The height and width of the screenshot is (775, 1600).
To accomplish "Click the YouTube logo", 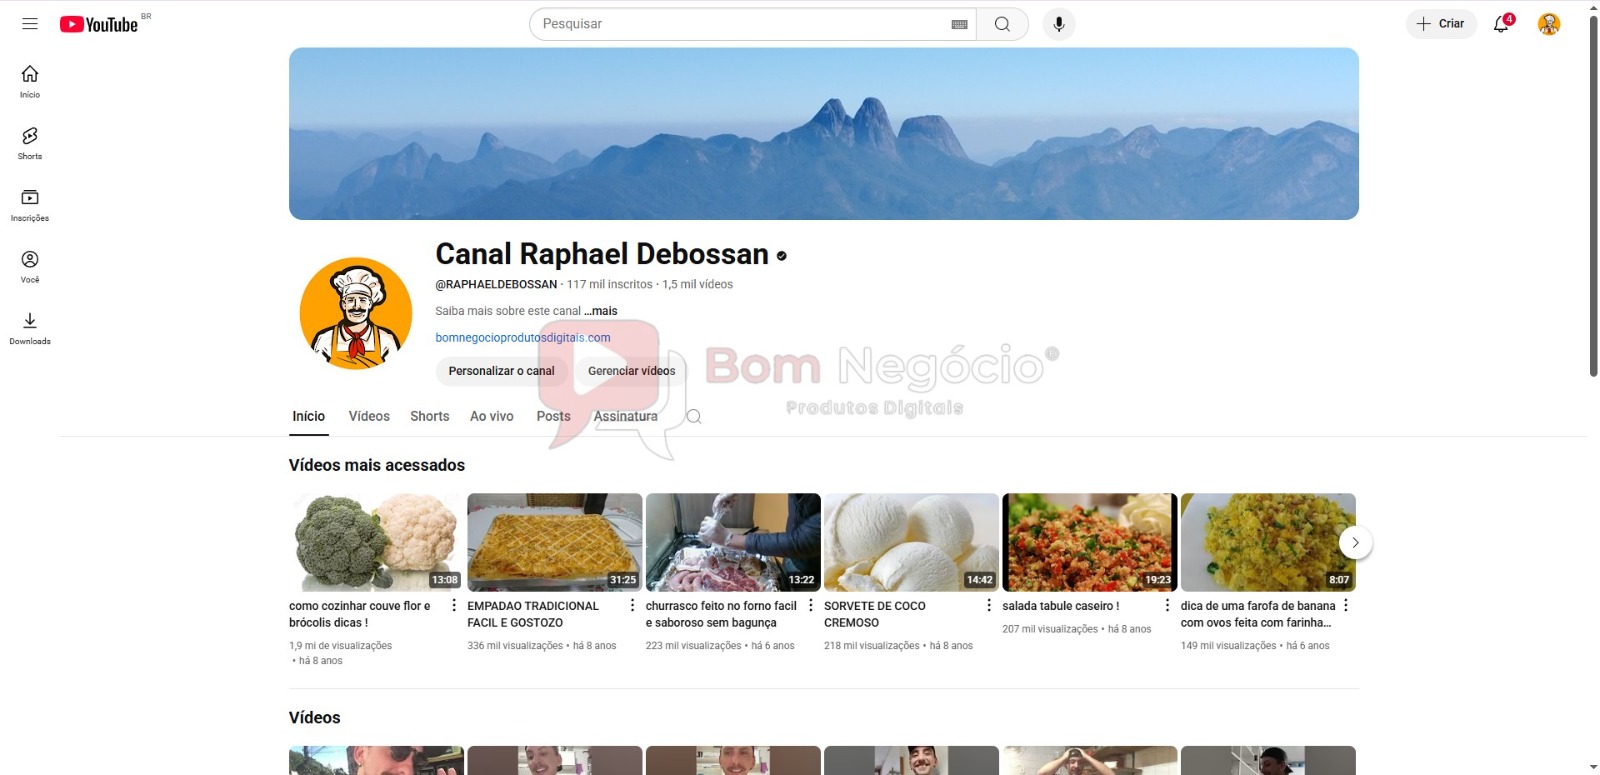I will [98, 24].
